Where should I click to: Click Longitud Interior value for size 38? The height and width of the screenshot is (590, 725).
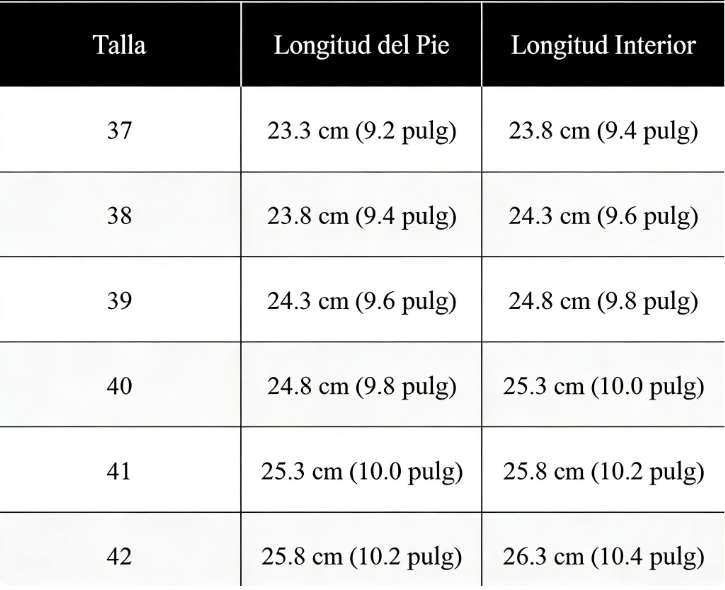pyautogui.click(x=603, y=216)
